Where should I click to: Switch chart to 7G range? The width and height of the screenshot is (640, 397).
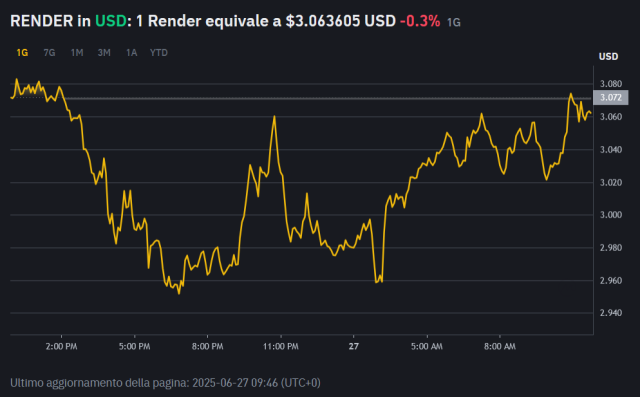49,53
